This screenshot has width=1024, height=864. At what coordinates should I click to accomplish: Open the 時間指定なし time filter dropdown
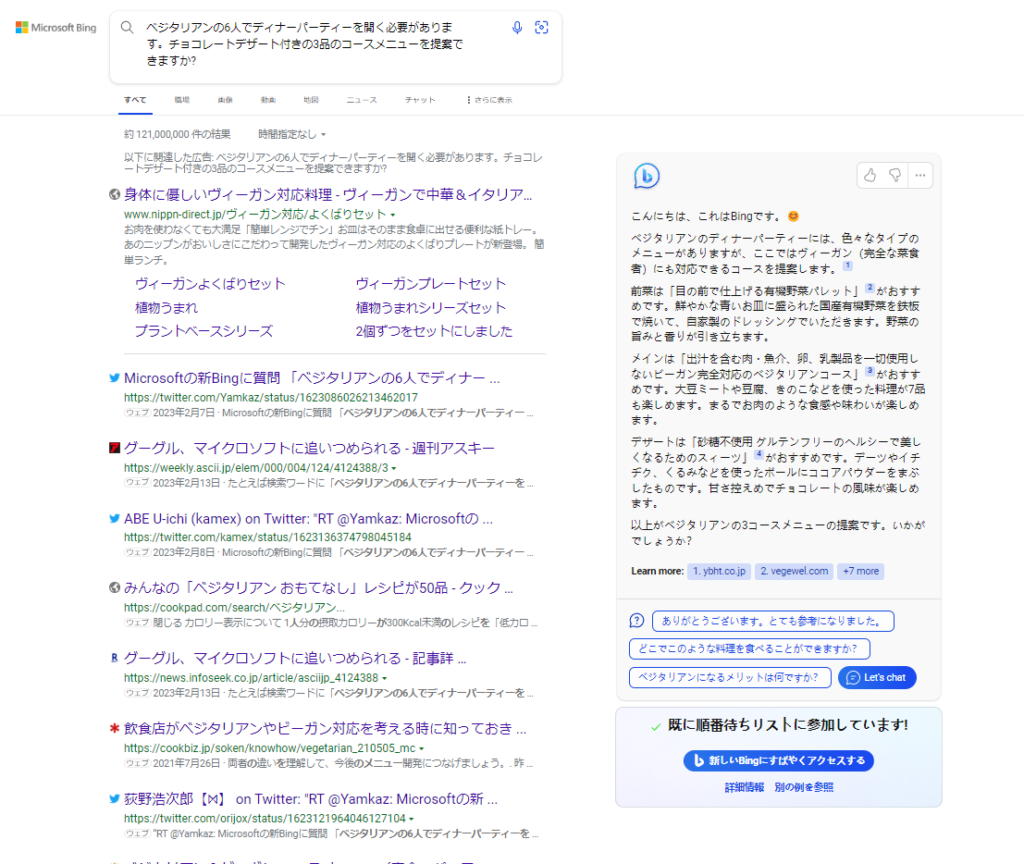point(291,134)
